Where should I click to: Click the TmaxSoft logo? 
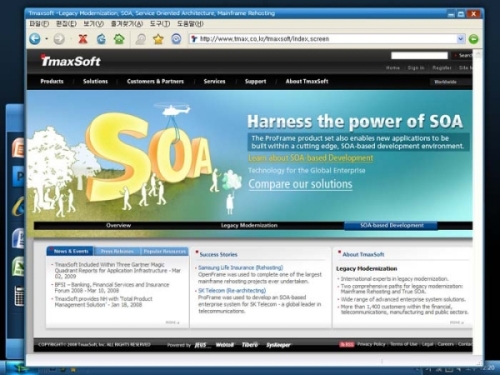pos(71,61)
